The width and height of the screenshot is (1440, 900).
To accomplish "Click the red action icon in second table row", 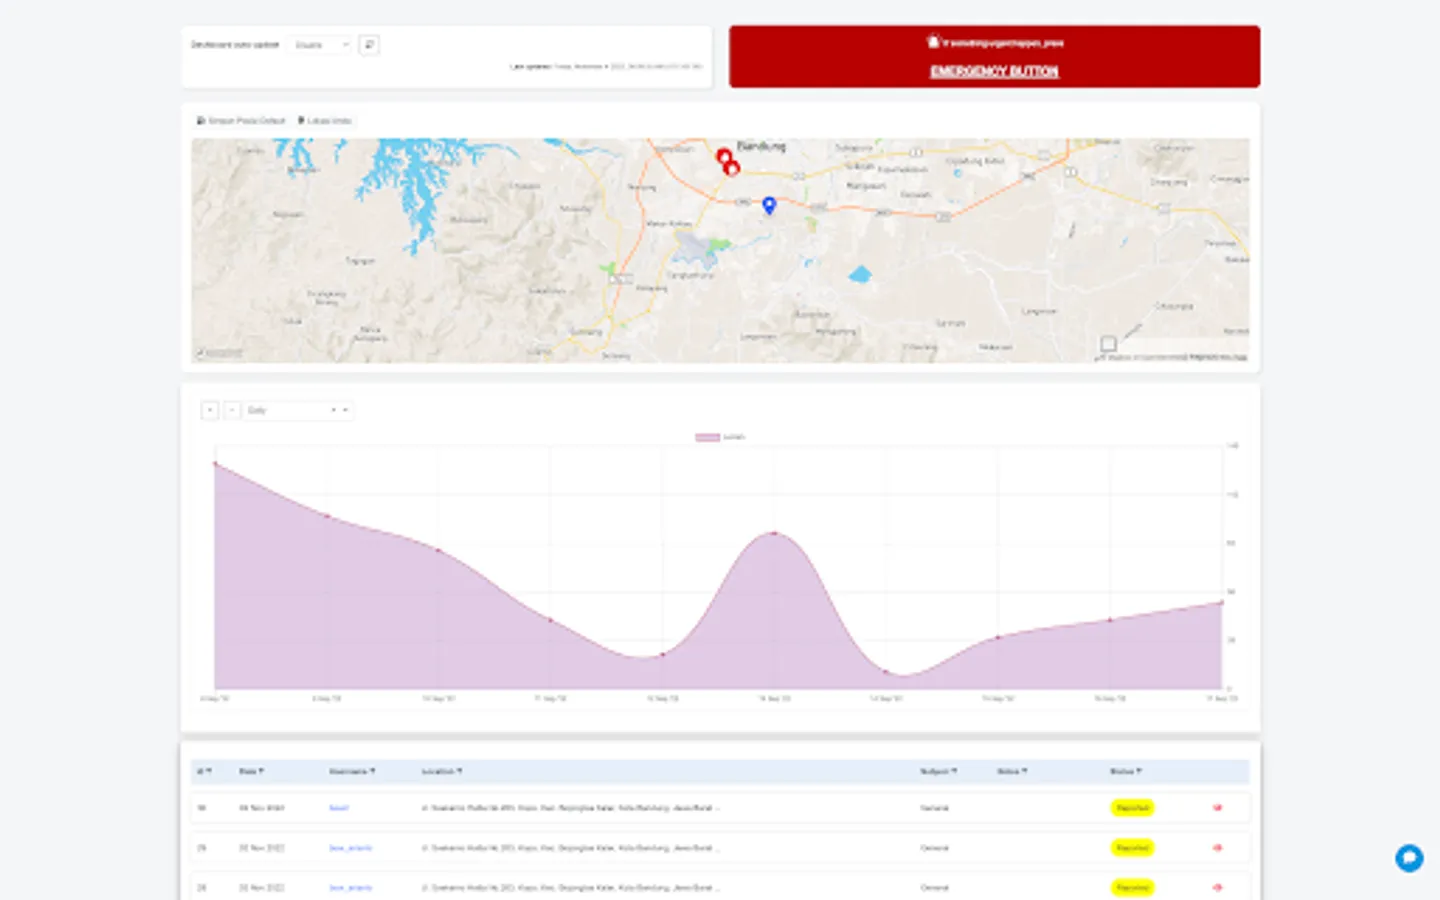I will [x=1217, y=848].
